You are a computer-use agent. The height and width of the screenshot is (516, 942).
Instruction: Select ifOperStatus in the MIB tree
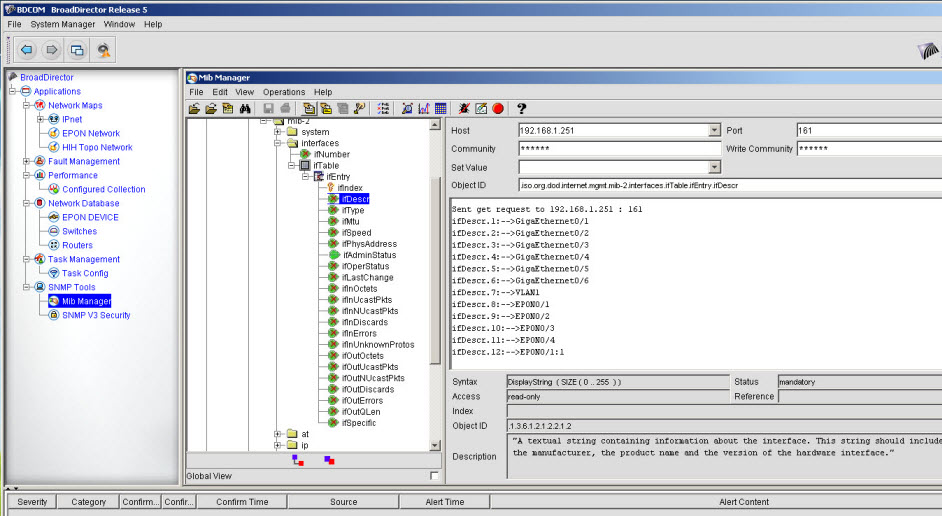(365, 267)
